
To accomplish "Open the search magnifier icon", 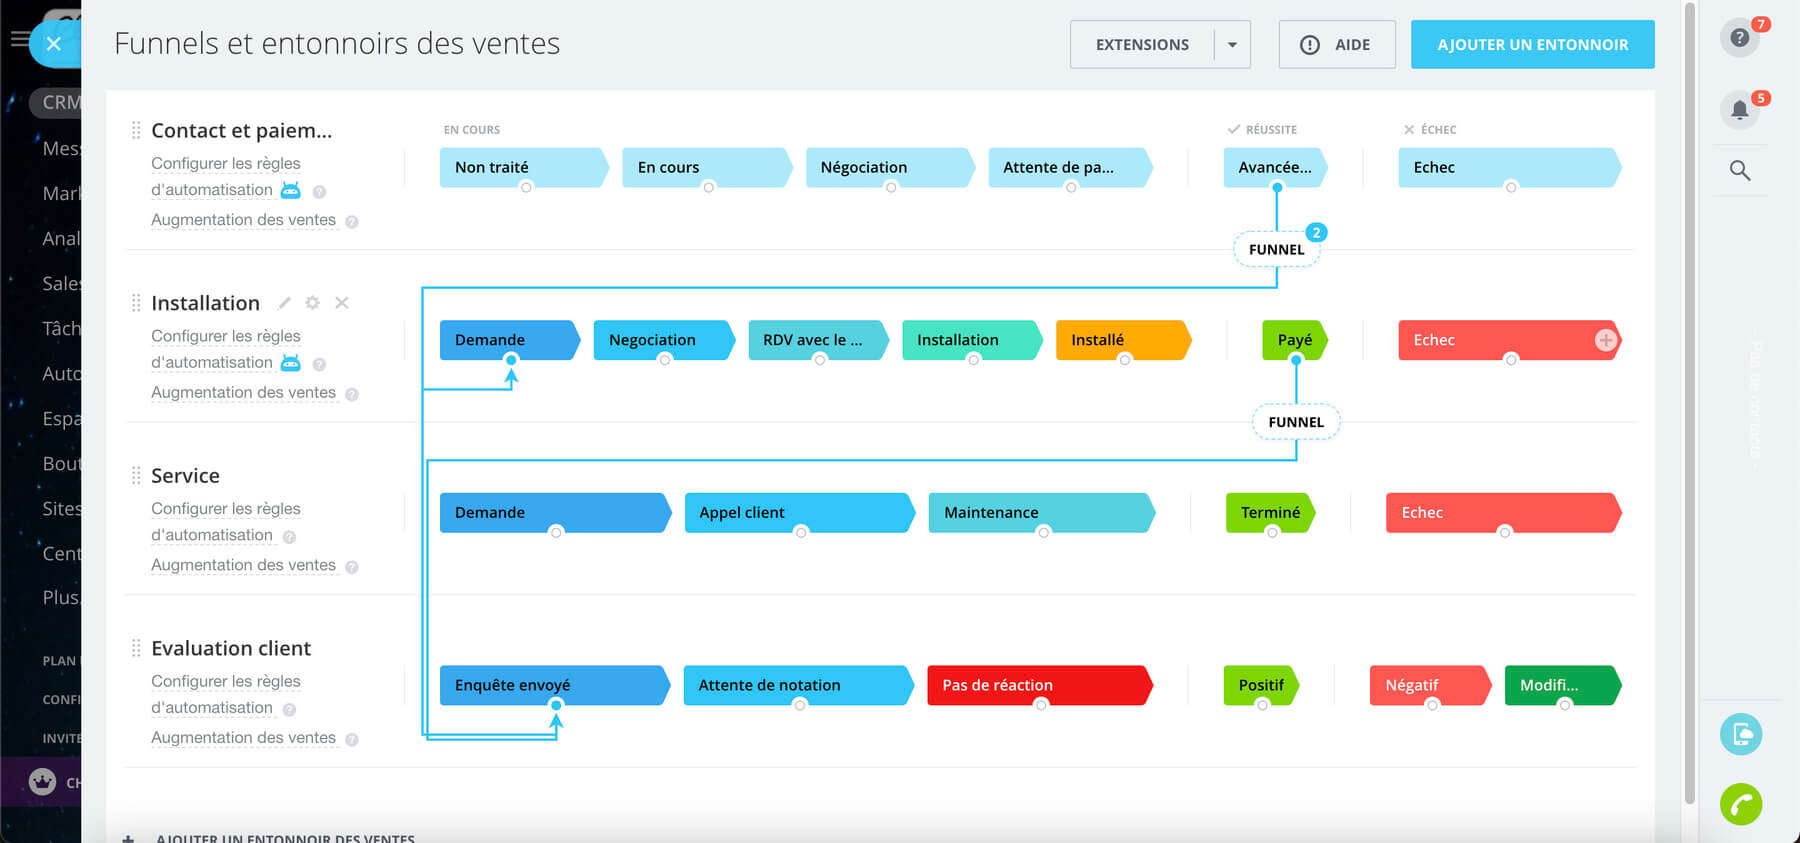I will (1740, 171).
